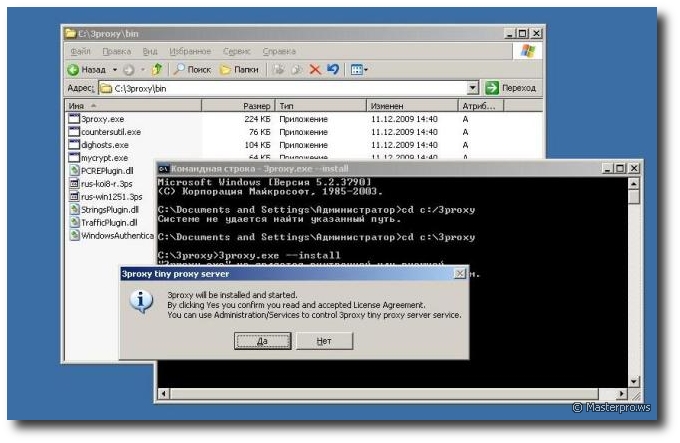
Task: Open the Back history dropdown arrow
Action: pos(115,69)
